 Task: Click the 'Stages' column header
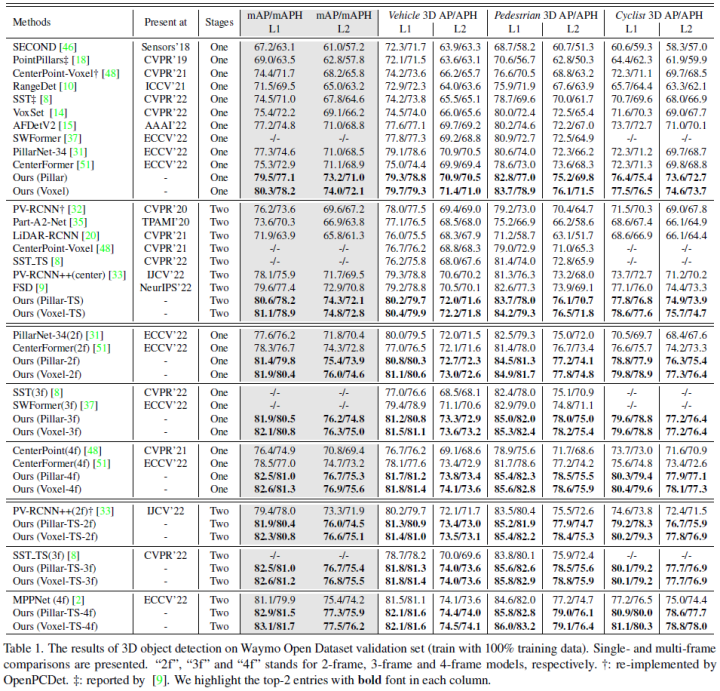(219, 22)
